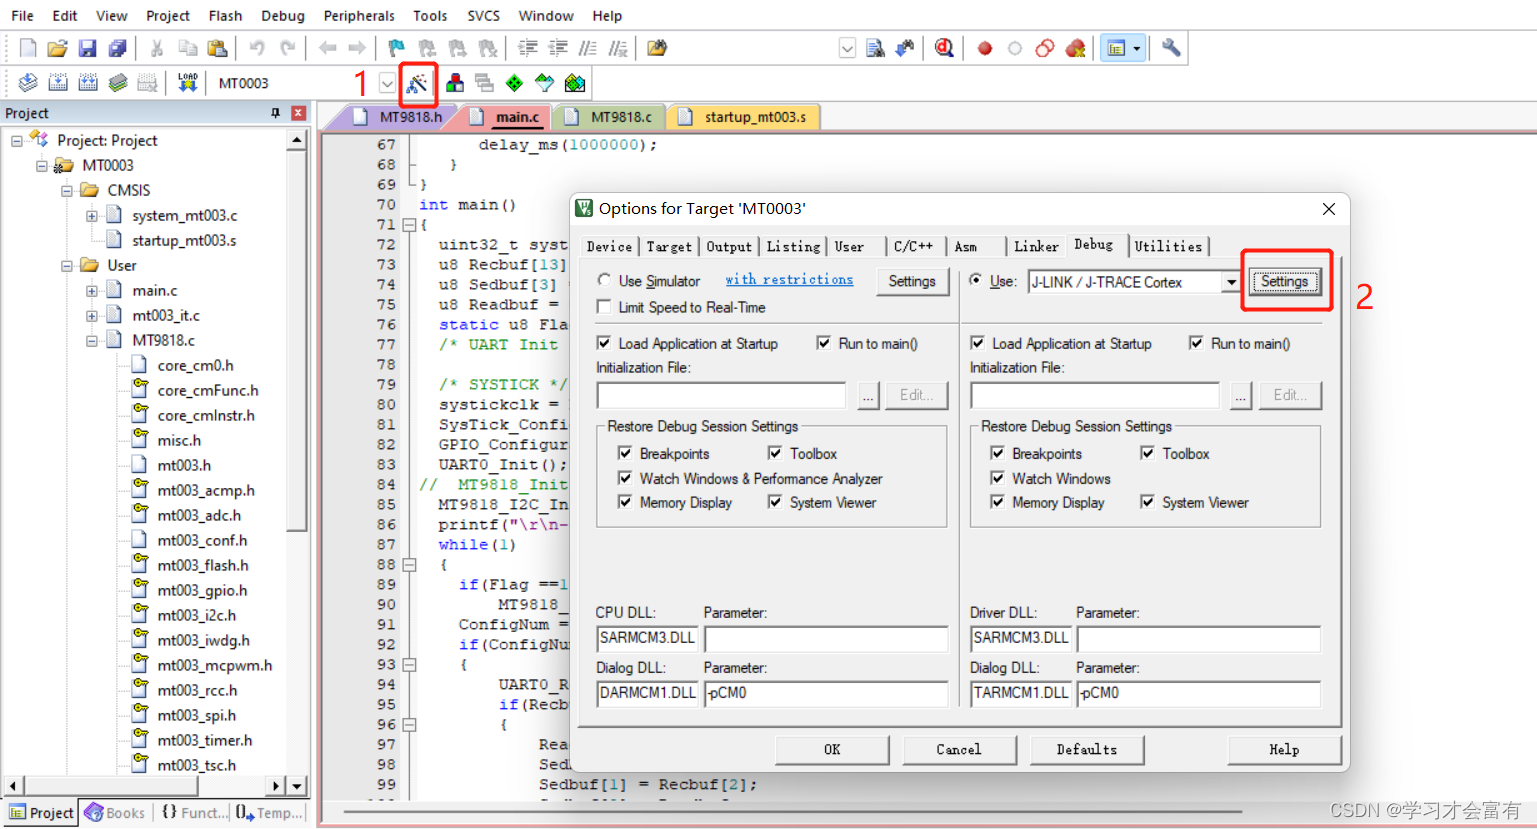The width and height of the screenshot is (1537, 829).
Task: Open the Peripherals menu
Action: (358, 15)
